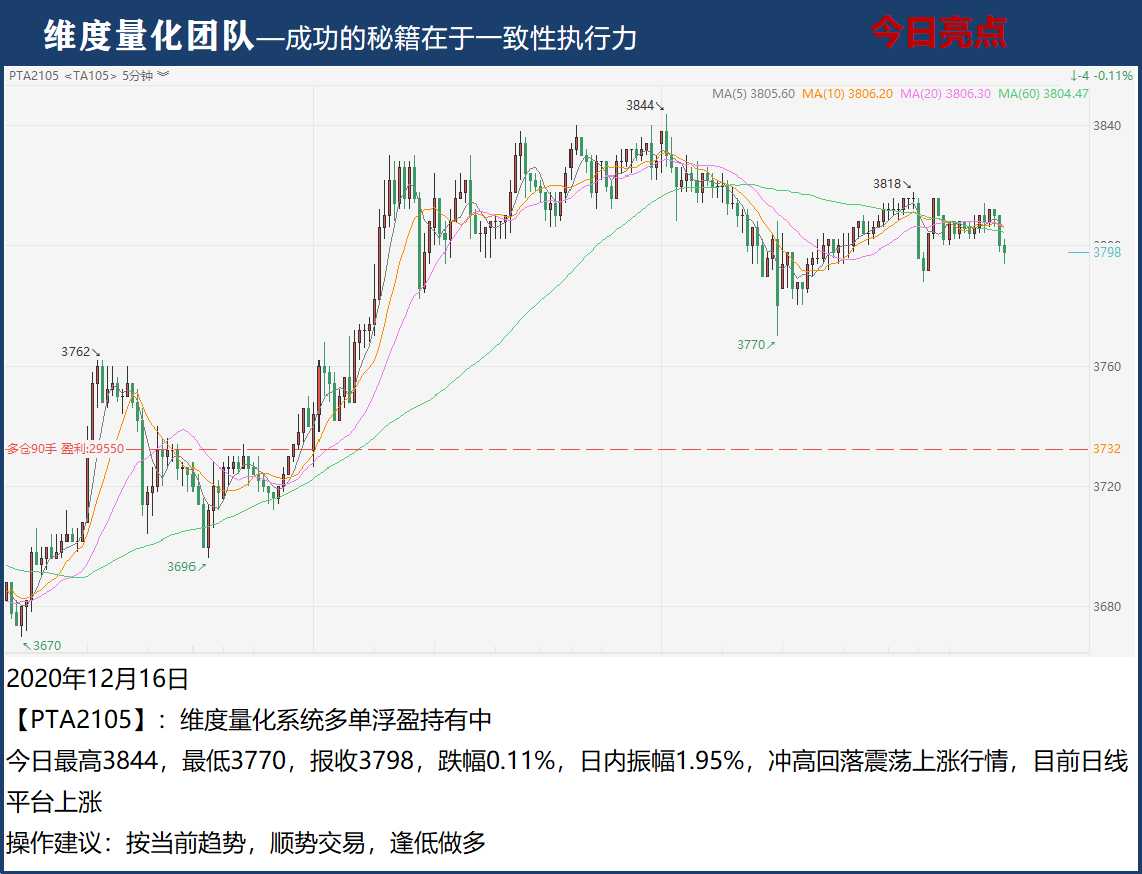Select the 多仓90手 position label
This screenshot has width=1142, height=874.
pyautogui.click(x=31, y=449)
